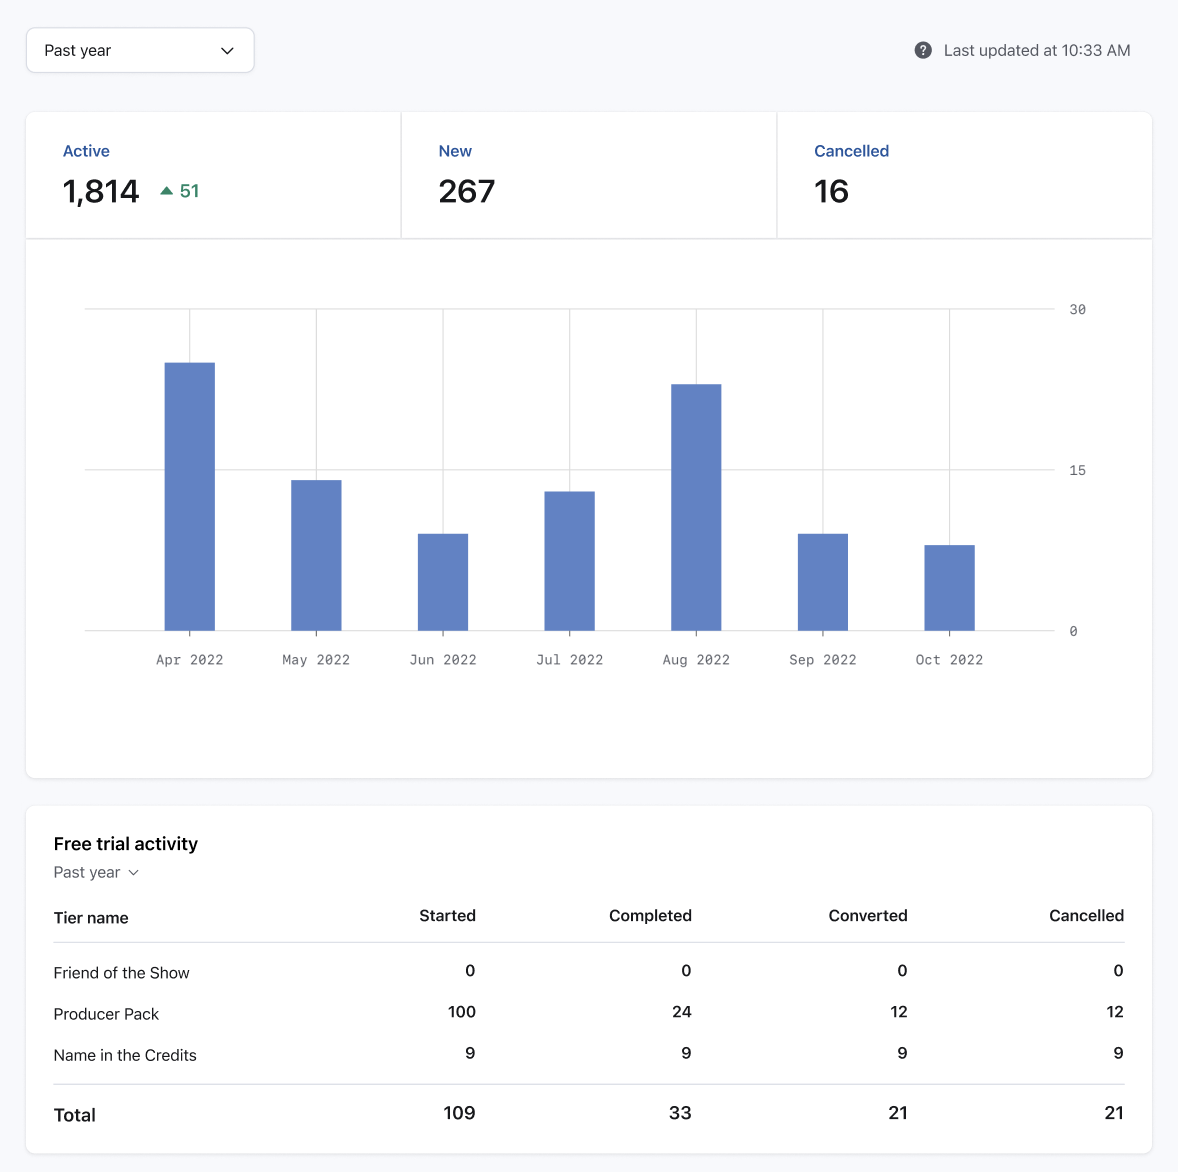Click the Jun 2022 bar
1178x1172 pixels.
(443, 582)
